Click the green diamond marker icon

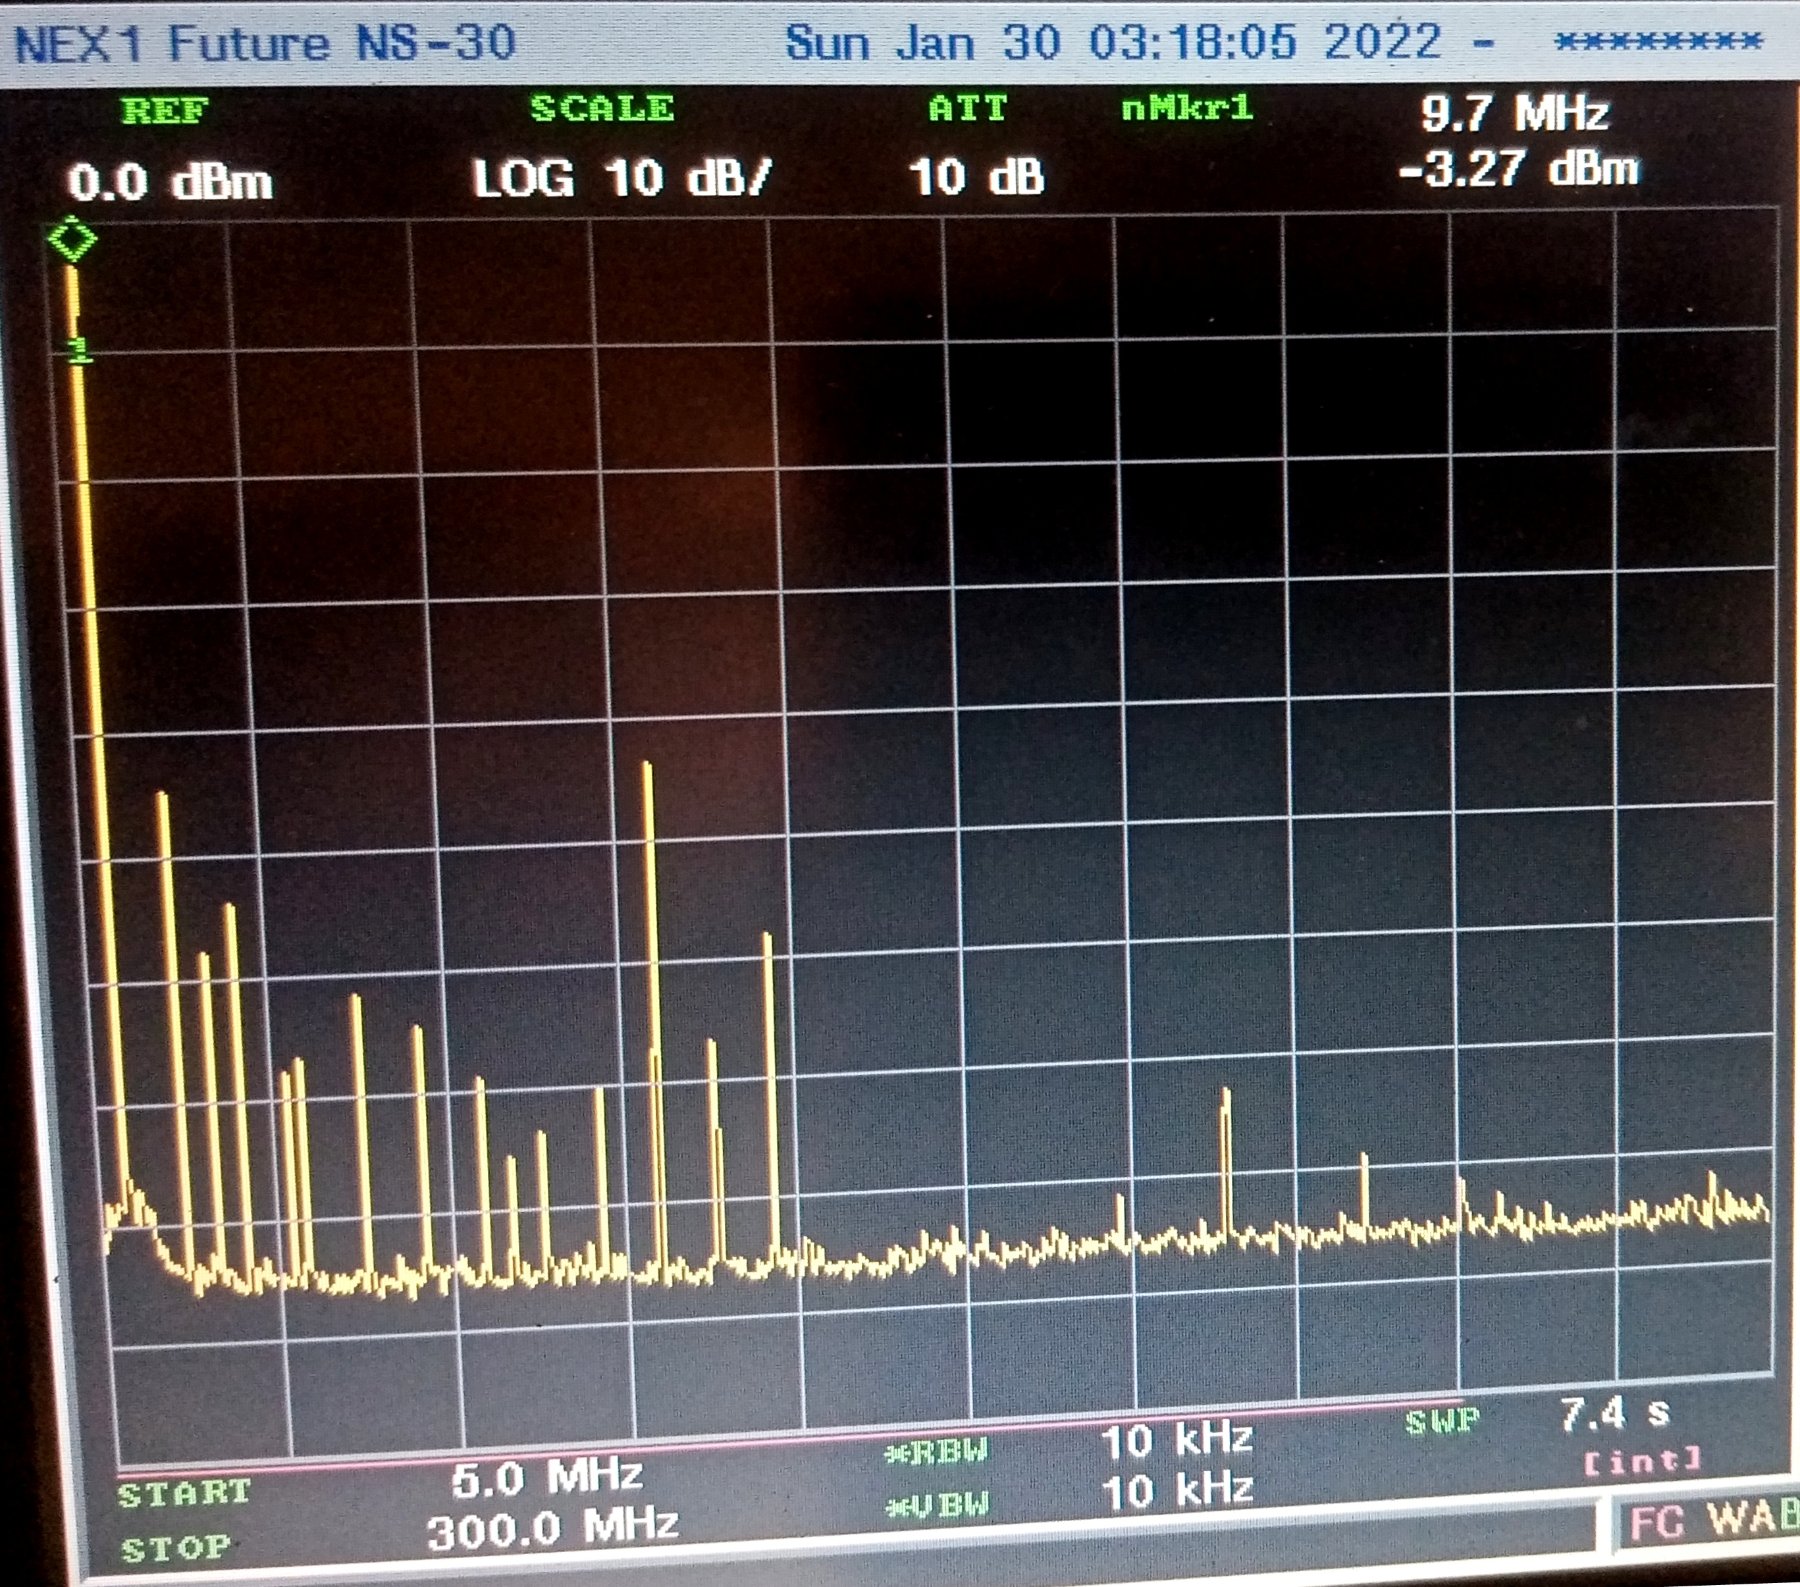click(73, 239)
